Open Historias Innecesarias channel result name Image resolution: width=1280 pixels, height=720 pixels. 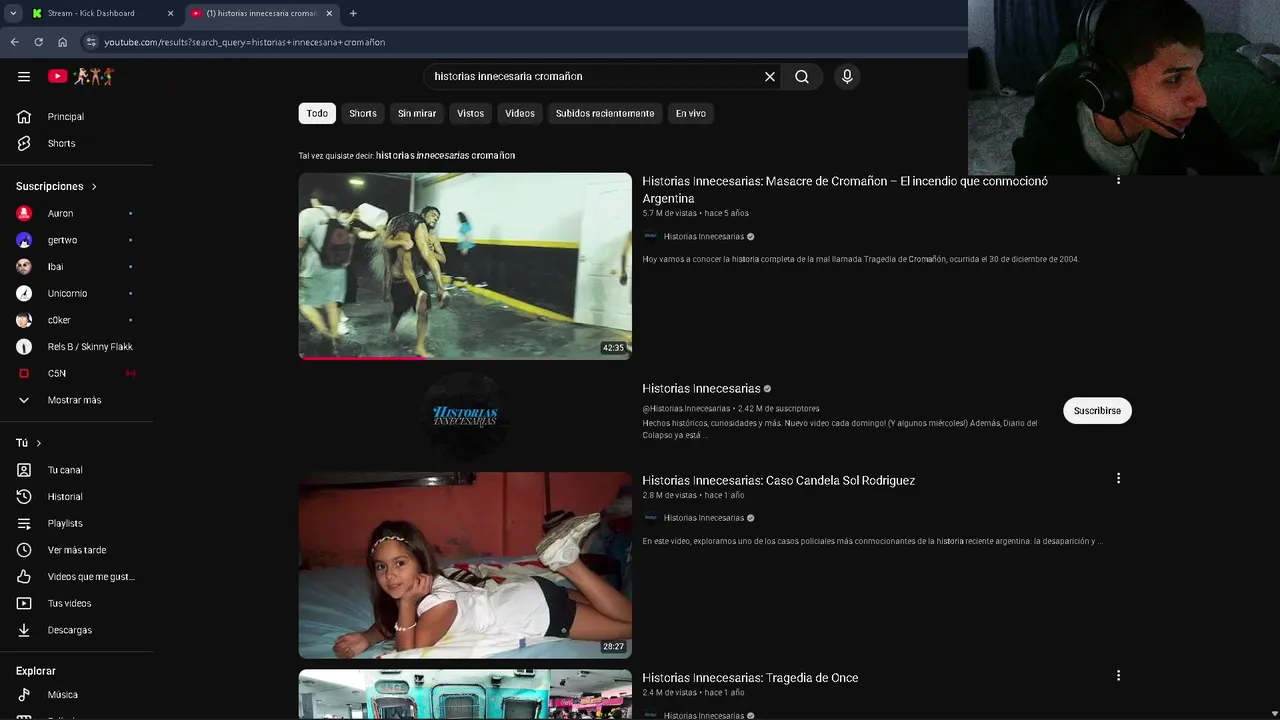(x=701, y=388)
